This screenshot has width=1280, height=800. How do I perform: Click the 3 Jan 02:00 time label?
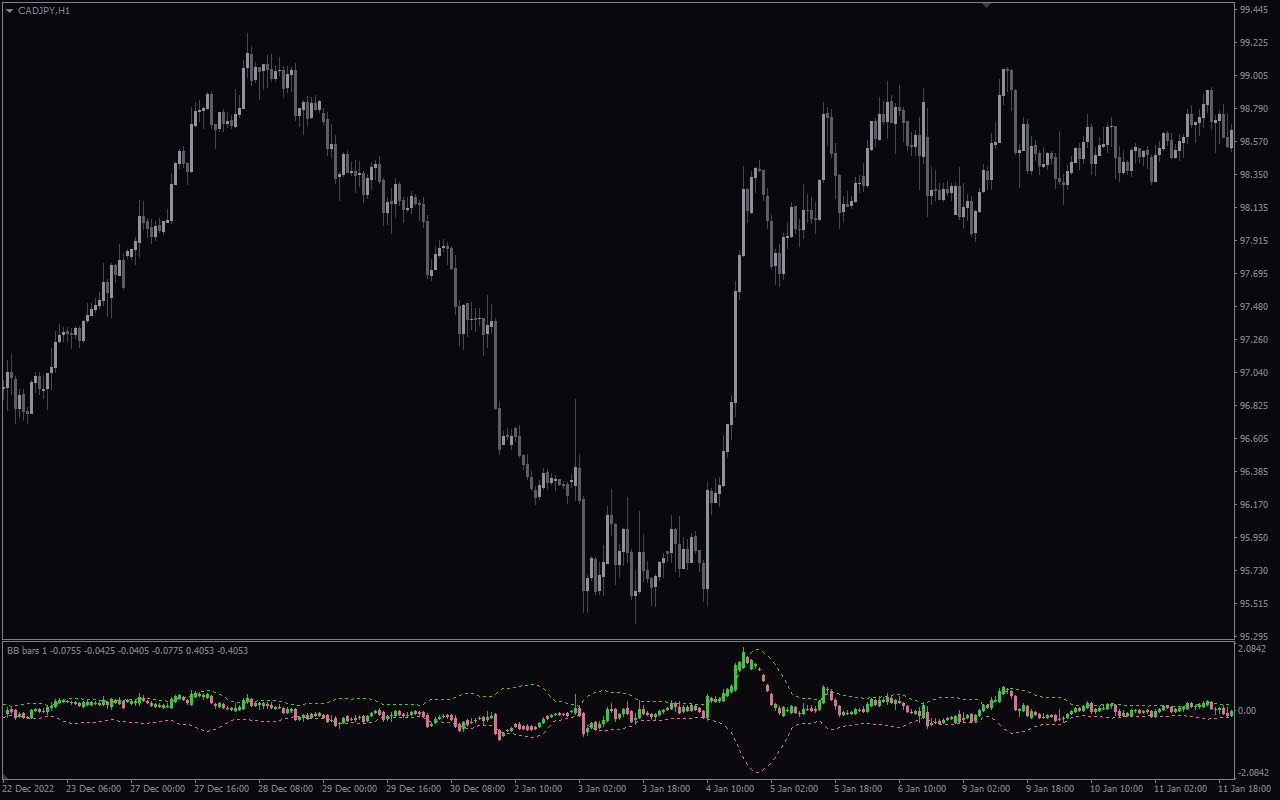click(604, 789)
